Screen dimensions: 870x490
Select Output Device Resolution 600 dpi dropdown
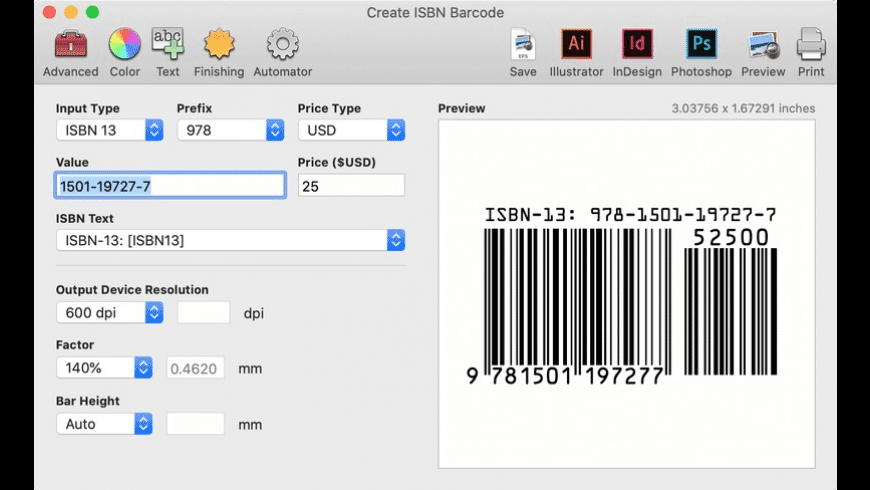[110, 313]
